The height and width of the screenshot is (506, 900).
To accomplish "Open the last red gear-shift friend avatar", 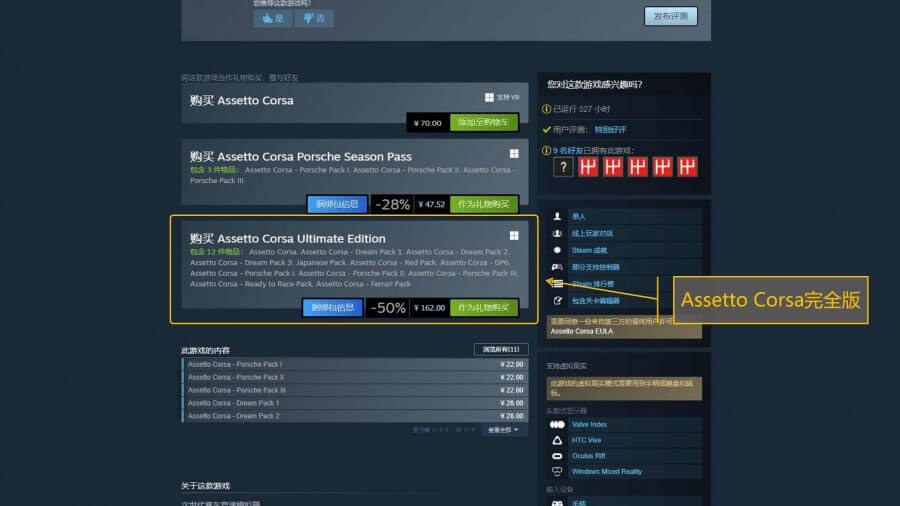I will (688, 167).
